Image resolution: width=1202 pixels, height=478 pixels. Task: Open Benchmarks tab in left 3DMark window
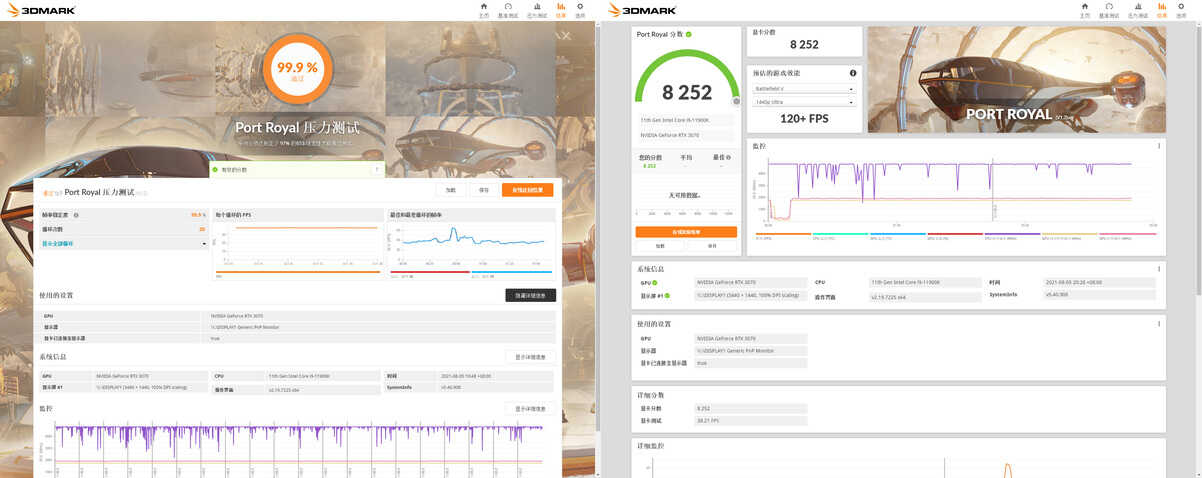click(508, 10)
